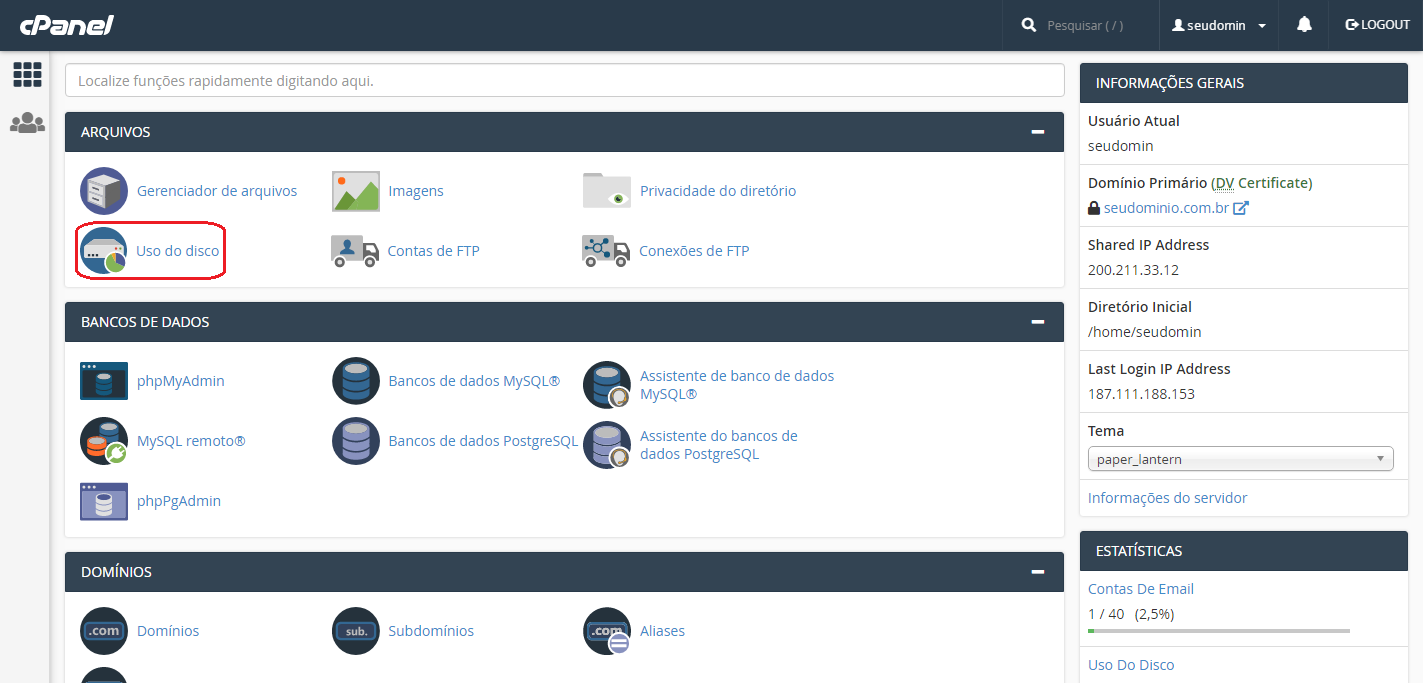Collapse the ARQUIVOS section

pos(1038,132)
